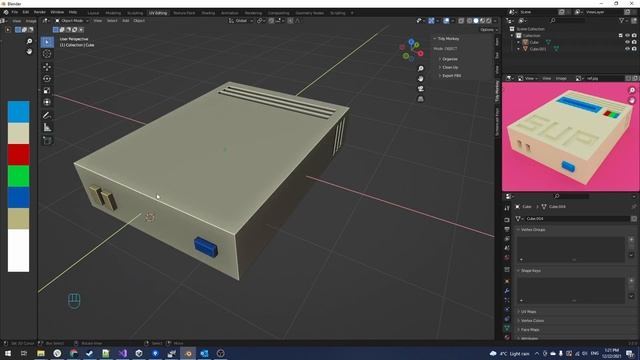Screen dimensions: 640x360
Task: Select the Cursor tool in viewport toolbar
Action: [47, 54]
